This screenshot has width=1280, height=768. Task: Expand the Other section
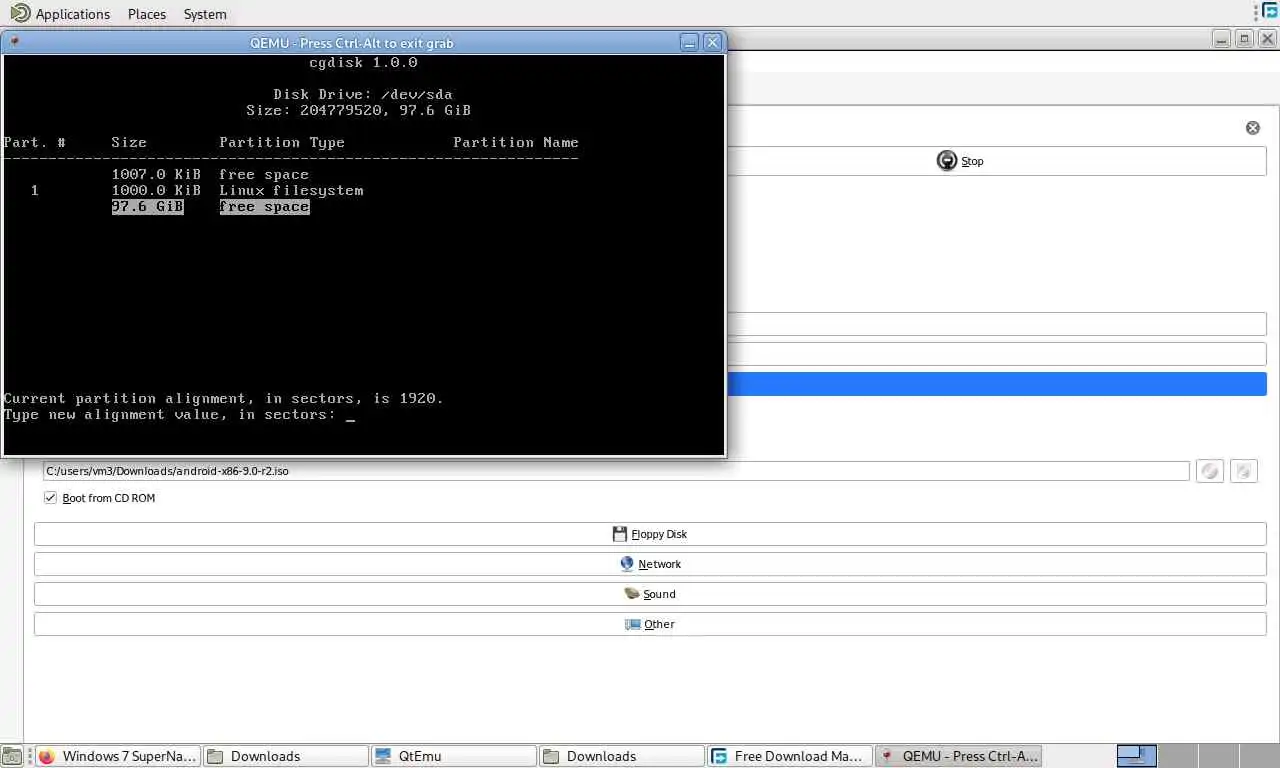coord(650,624)
